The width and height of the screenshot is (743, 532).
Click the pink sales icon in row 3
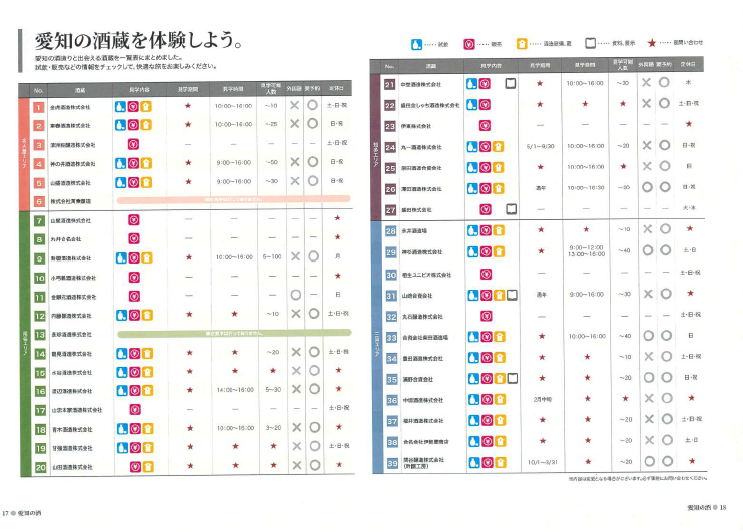133,144
